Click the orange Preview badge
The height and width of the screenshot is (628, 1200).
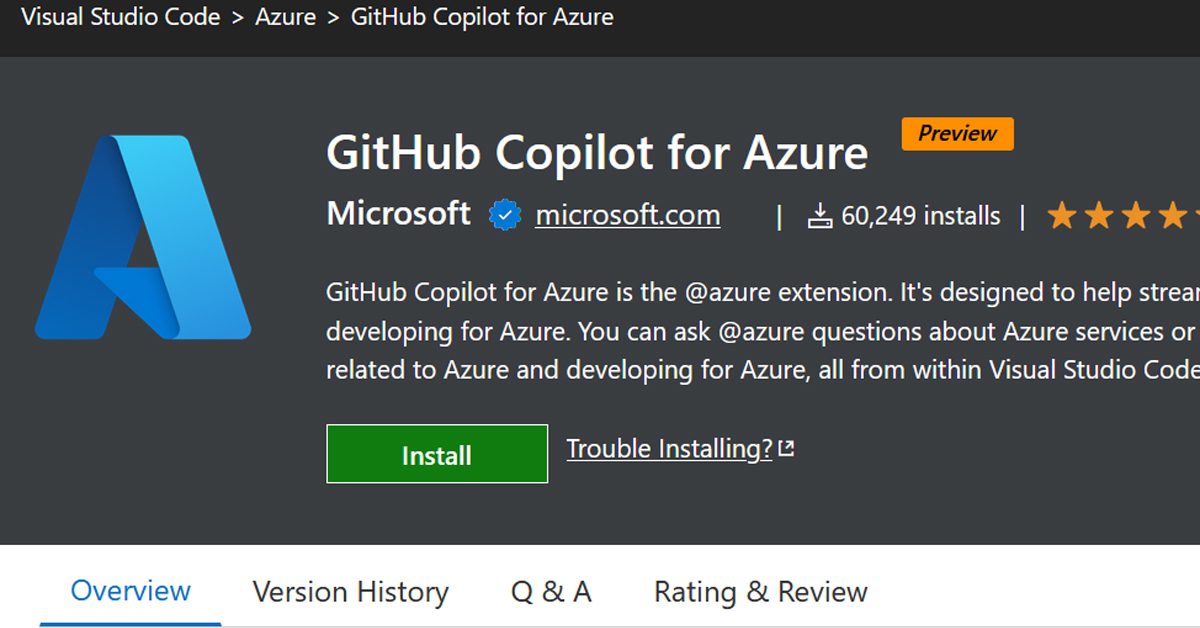957,134
